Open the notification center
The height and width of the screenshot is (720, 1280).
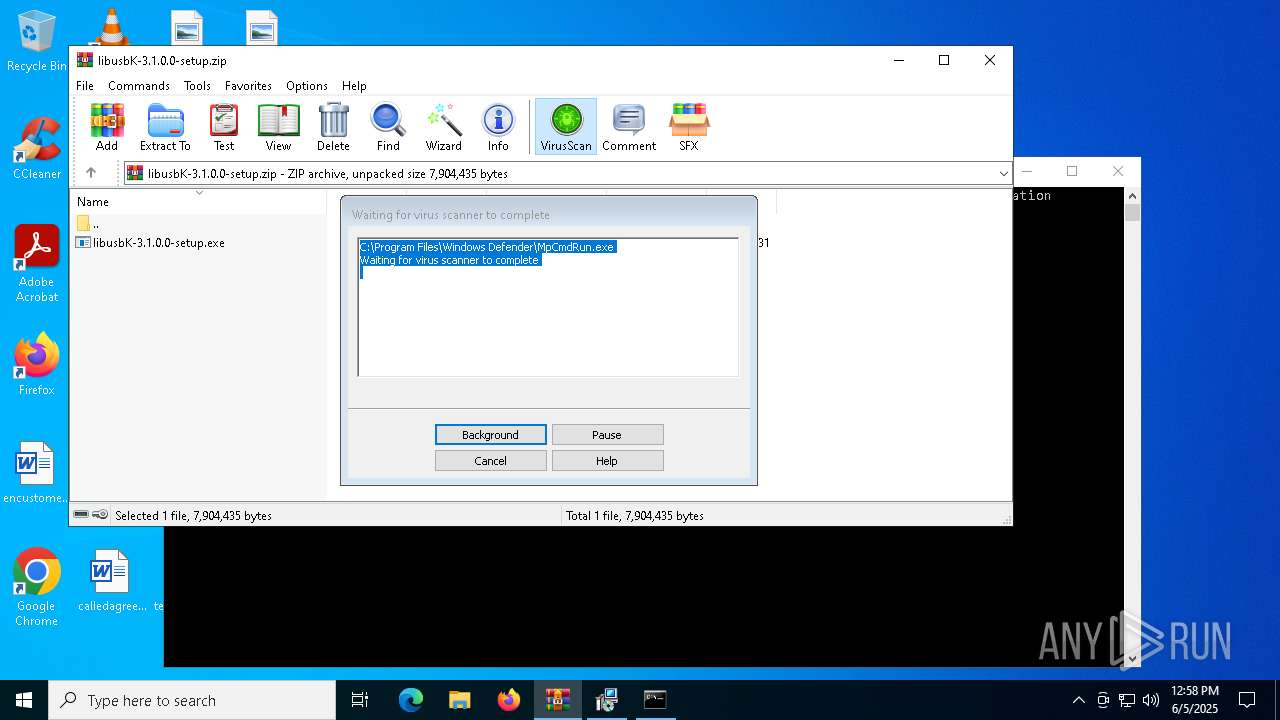[1247, 700]
